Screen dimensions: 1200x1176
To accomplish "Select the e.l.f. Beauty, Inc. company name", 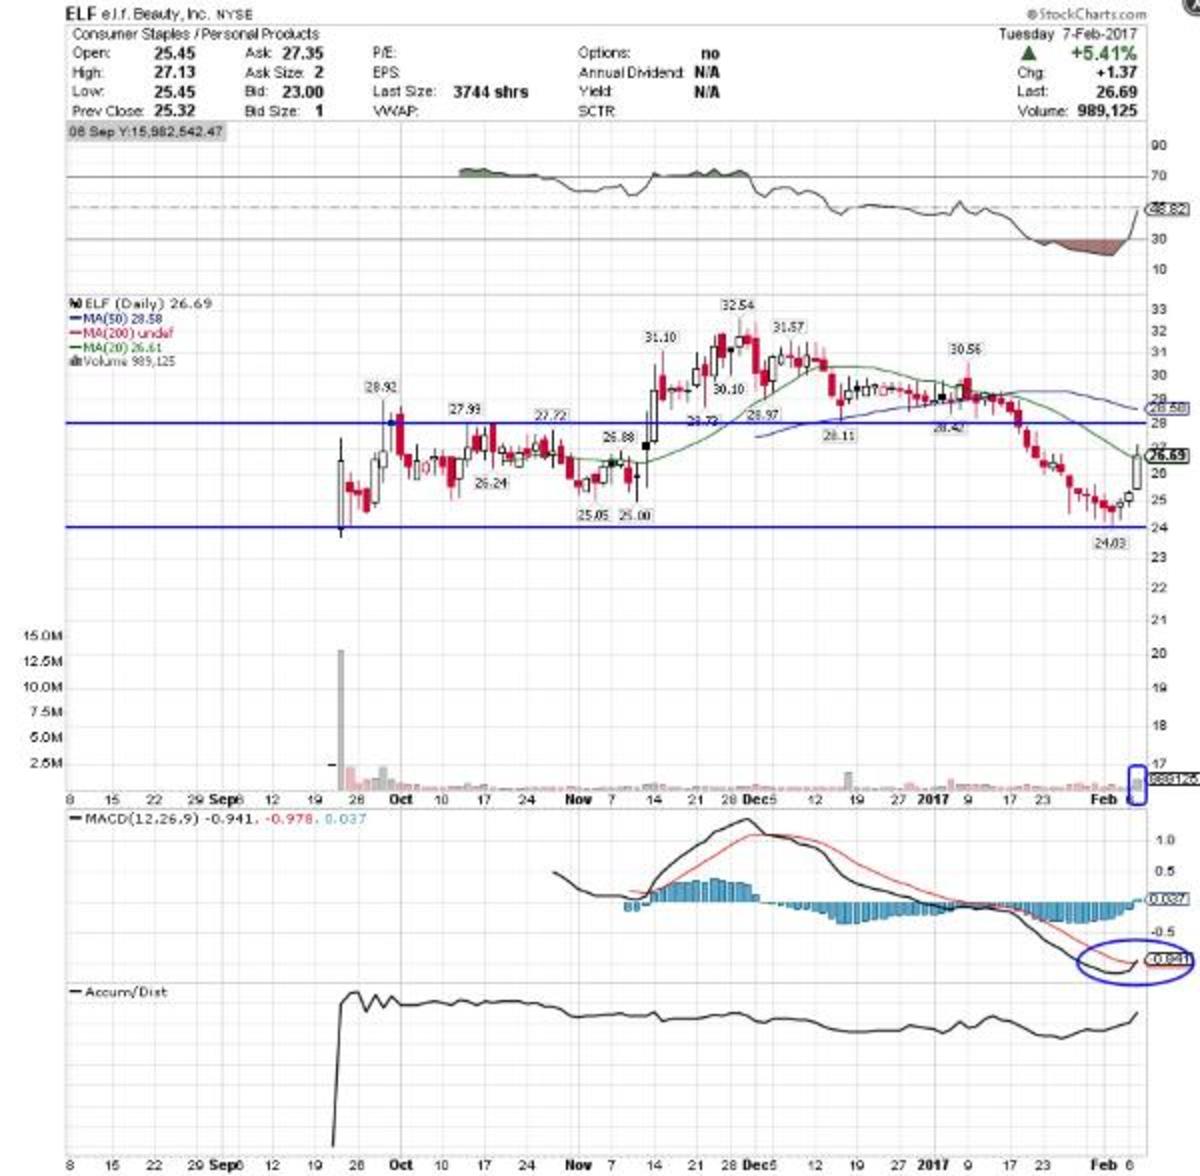I will (155, 15).
